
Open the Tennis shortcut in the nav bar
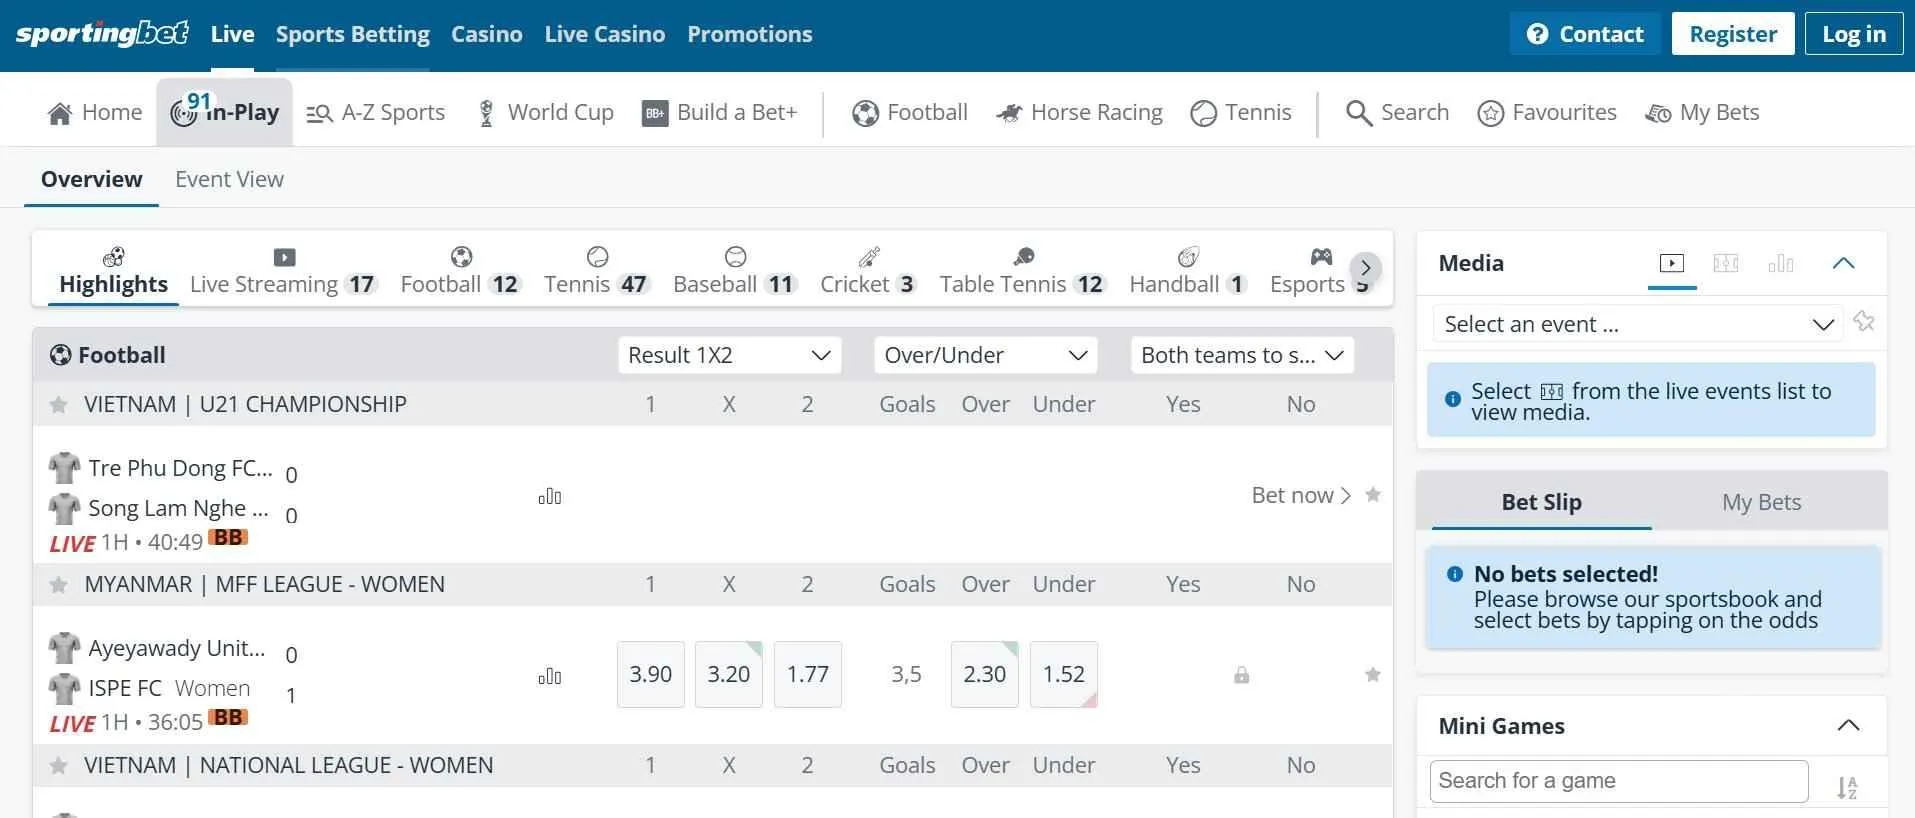pyautogui.click(x=1241, y=112)
